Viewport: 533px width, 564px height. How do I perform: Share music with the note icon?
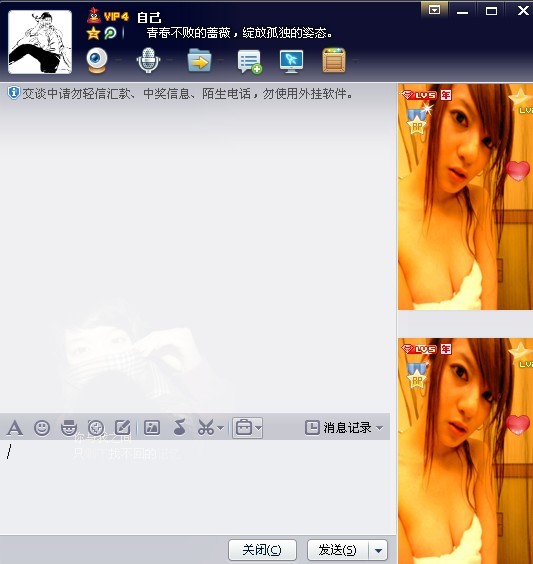click(179, 427)
